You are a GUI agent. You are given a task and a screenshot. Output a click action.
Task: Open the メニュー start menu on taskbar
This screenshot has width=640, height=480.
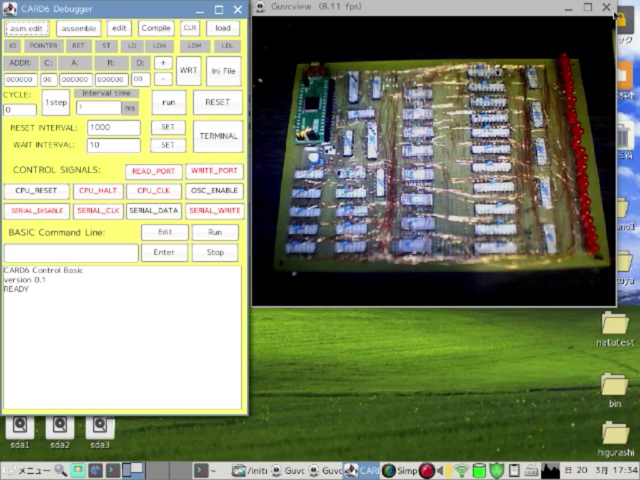point(26,471)
